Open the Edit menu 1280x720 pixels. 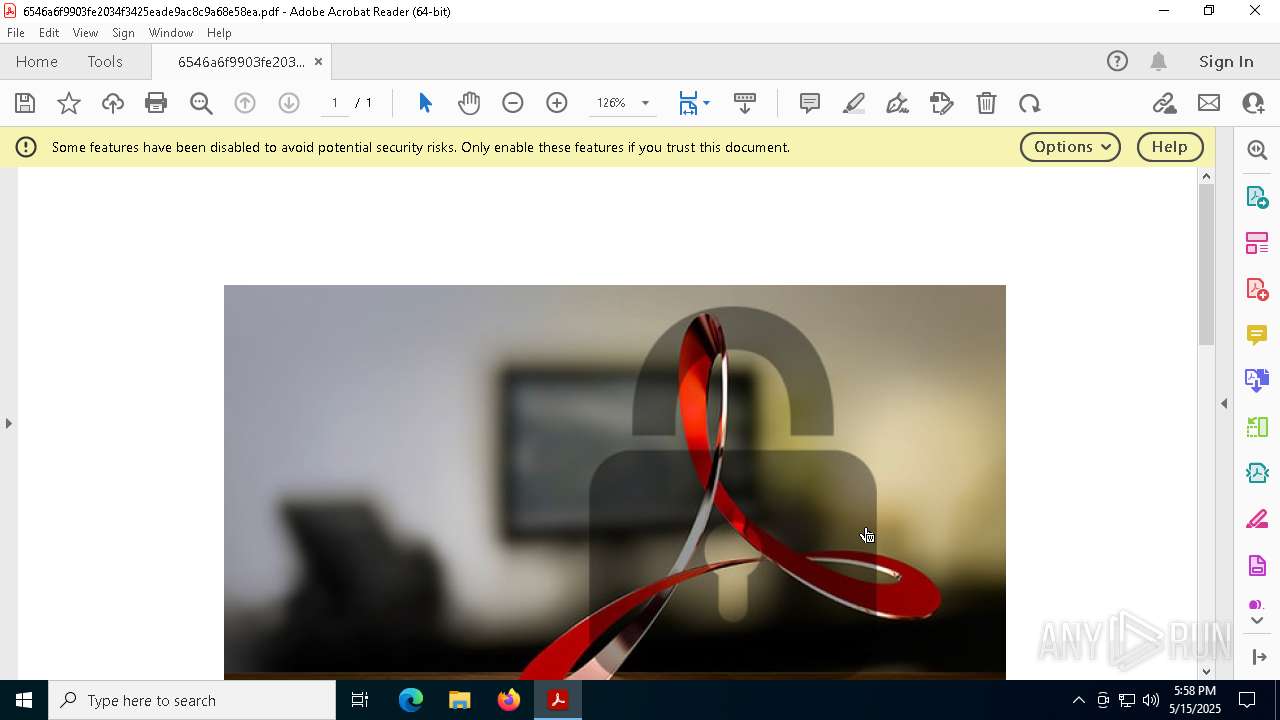49,33
